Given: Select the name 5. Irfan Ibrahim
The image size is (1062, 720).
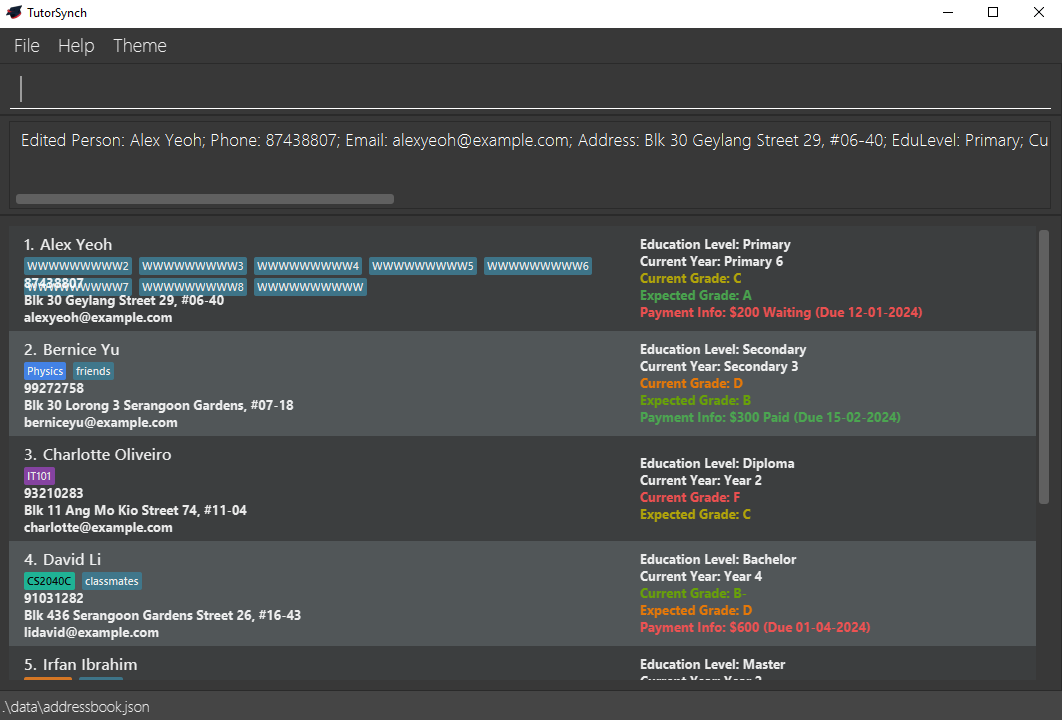Looking at the screenshot, I should tap(81, 664).
